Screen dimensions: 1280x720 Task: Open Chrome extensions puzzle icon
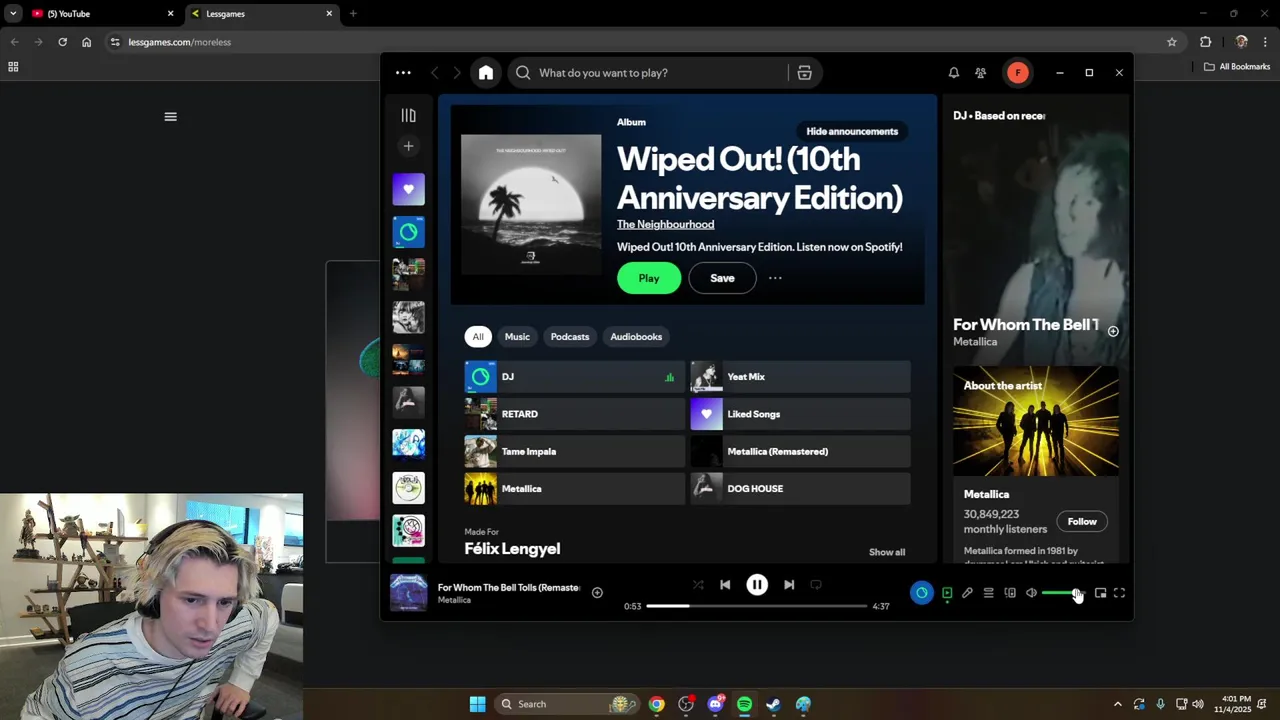coord(1205,42)
